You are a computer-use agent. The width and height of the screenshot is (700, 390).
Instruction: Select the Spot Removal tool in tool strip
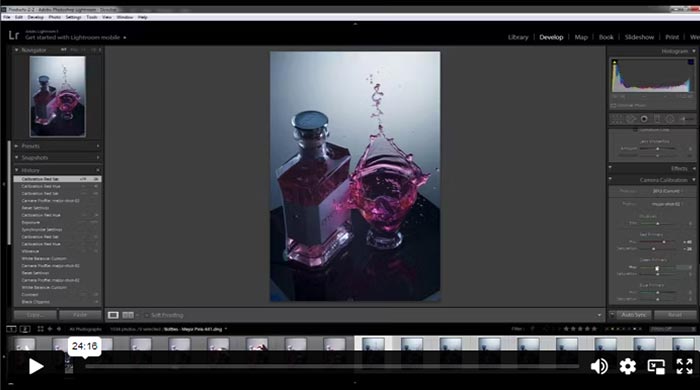[631, 119]
